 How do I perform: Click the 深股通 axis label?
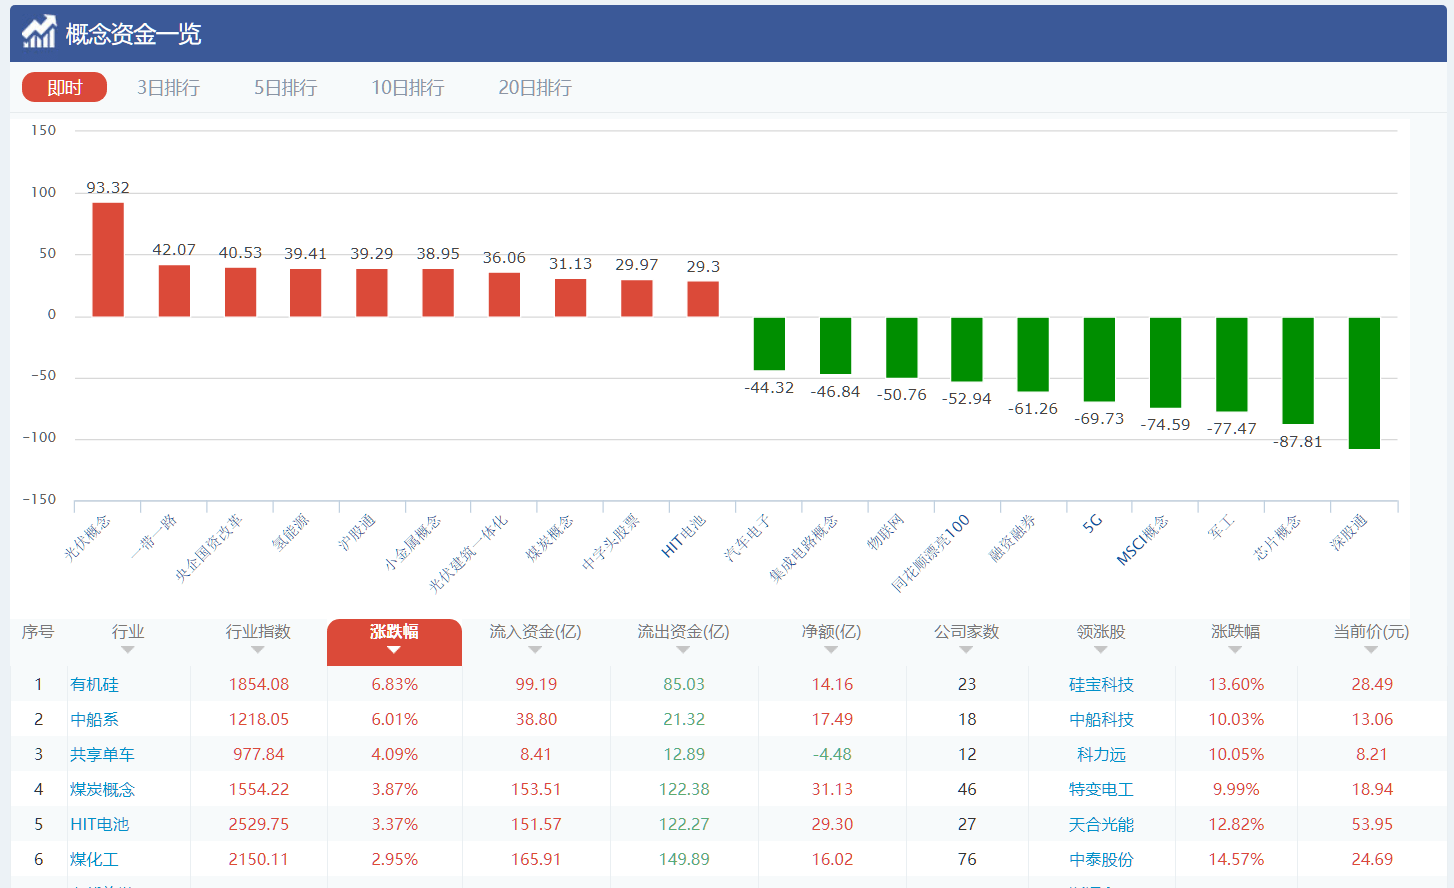pyautogui.click(x=1347, y=532)
